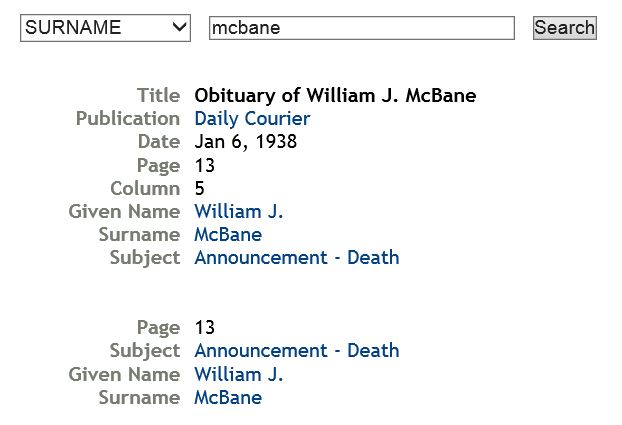Click the bottom McBane surname link
Viewport: 622px width, 425px height.
pos(228,398)
